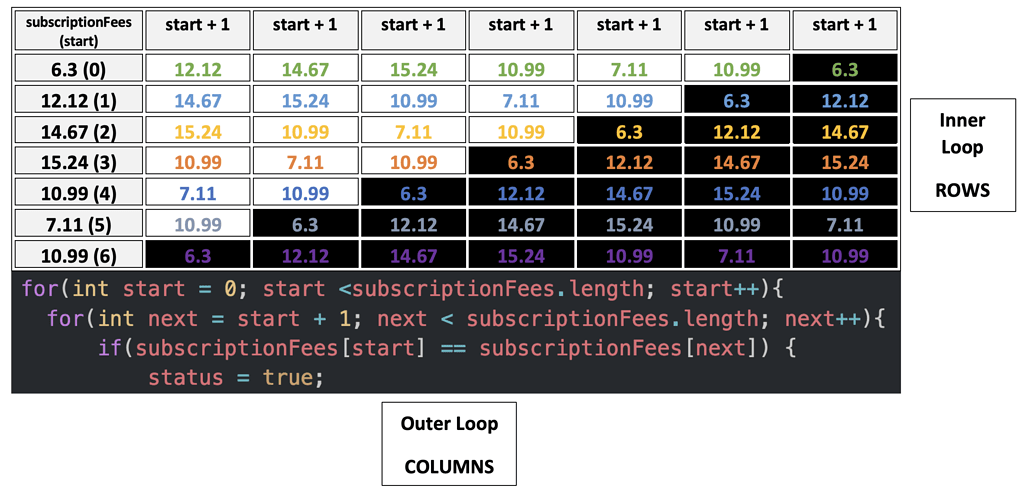Select the row header 7.11 (5)
1024x494 pixels.
click(x=78, y=223)
